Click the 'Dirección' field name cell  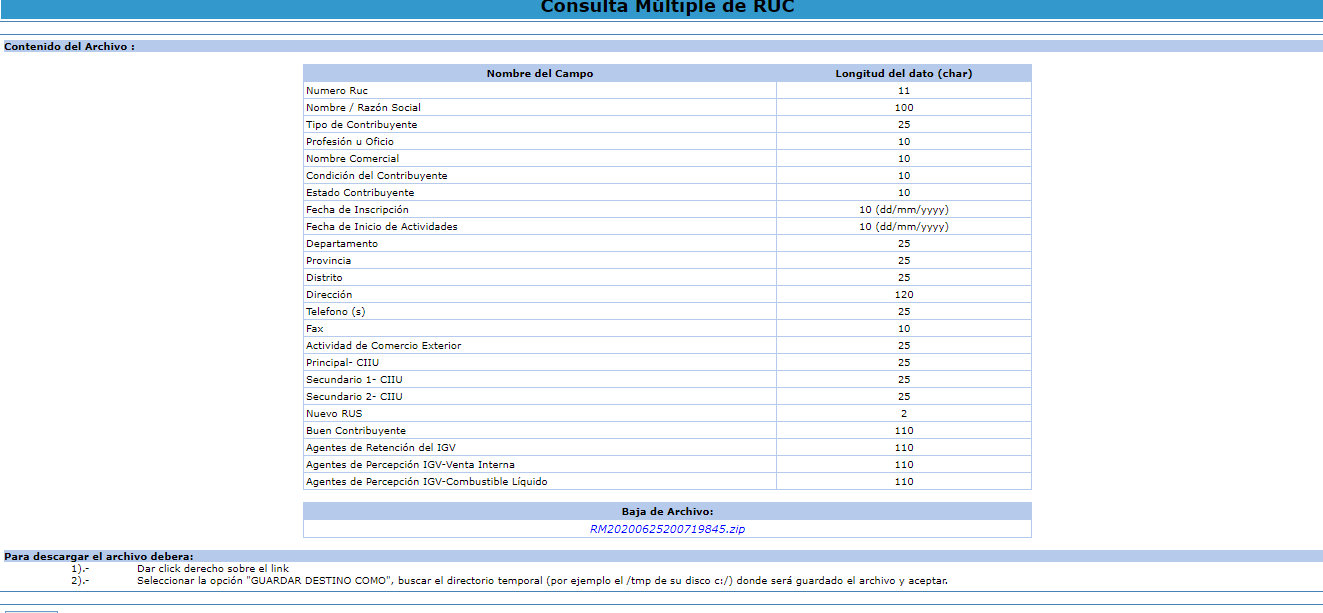point(540,295)
